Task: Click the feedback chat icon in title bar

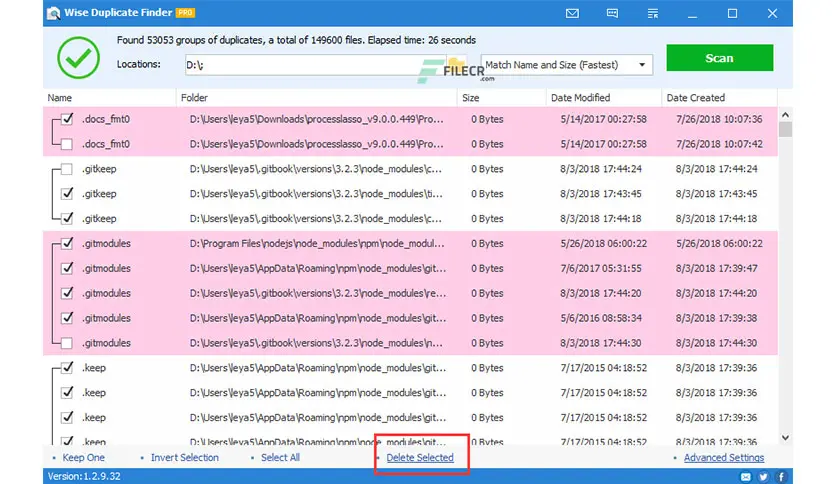Action: tap(612, 13)
